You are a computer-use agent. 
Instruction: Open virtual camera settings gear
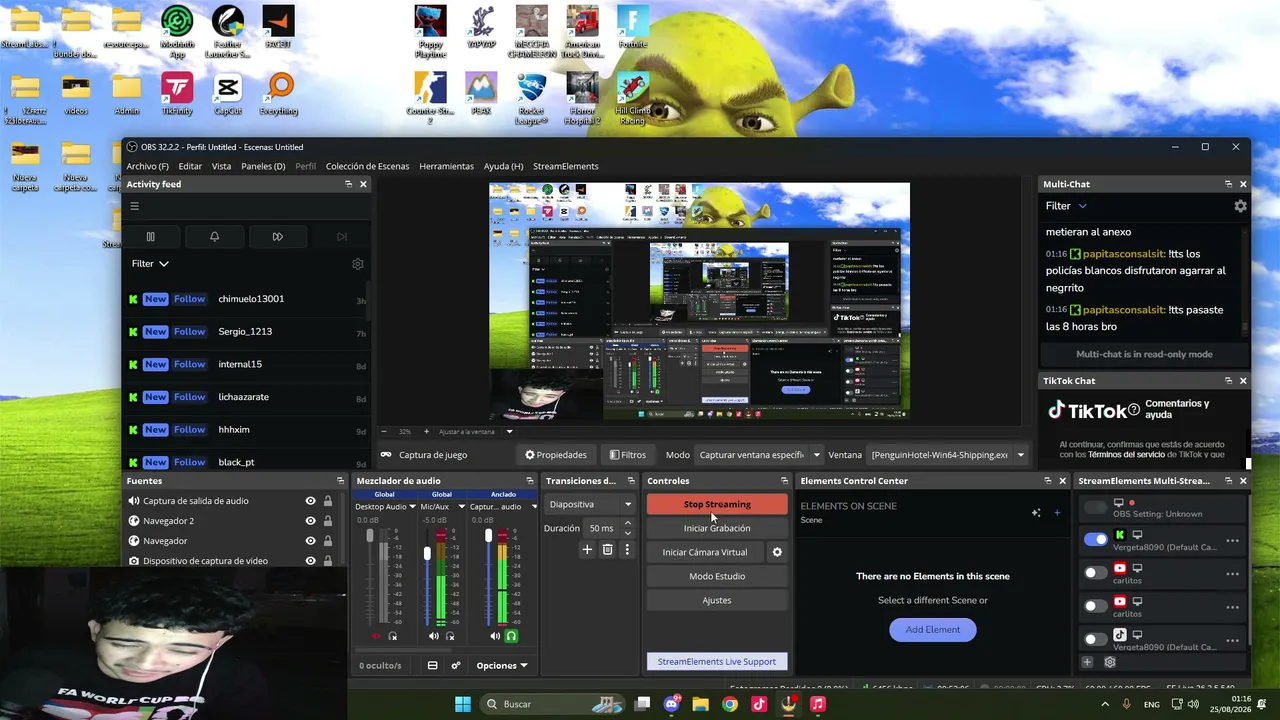777,552
